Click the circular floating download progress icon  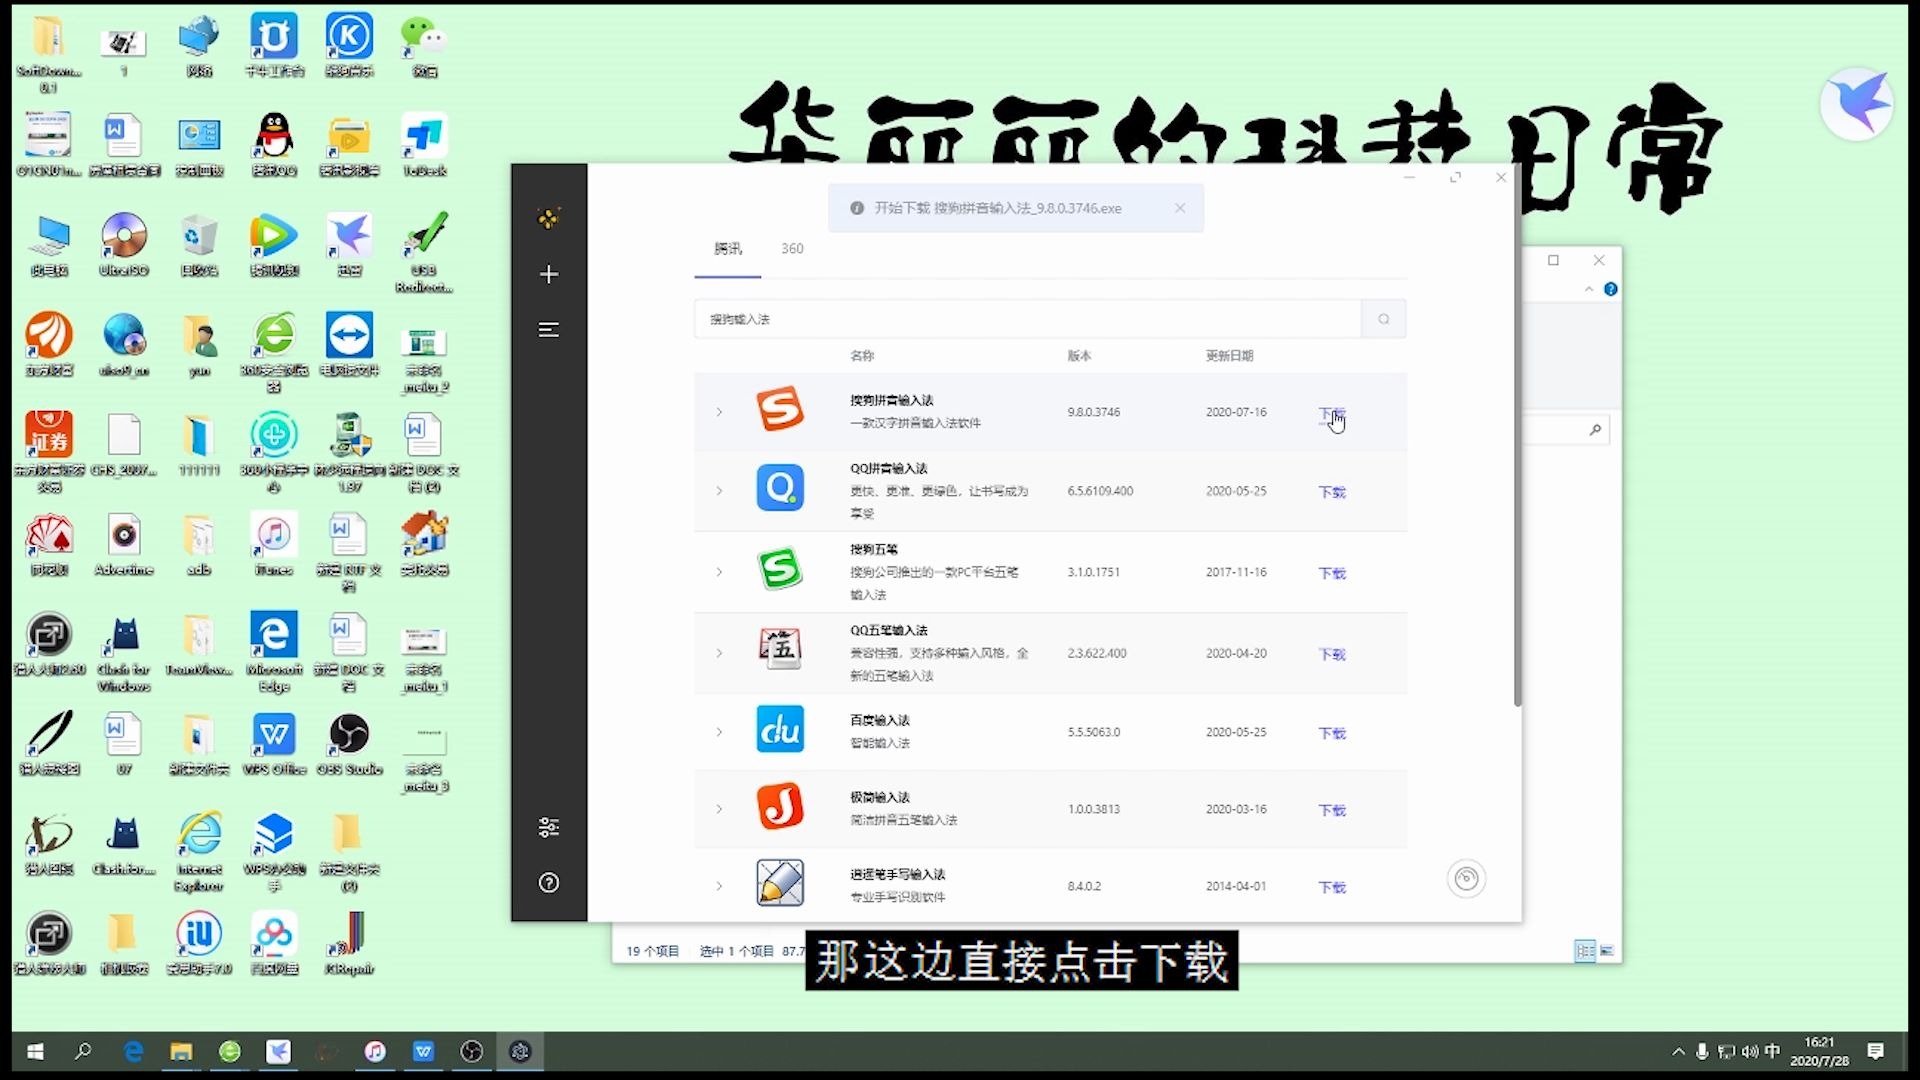pyautogui.click(x=1466, y=879)
